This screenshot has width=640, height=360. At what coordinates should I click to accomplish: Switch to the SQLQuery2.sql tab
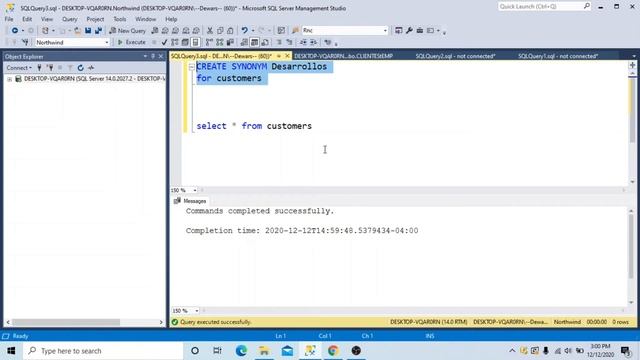456,56
